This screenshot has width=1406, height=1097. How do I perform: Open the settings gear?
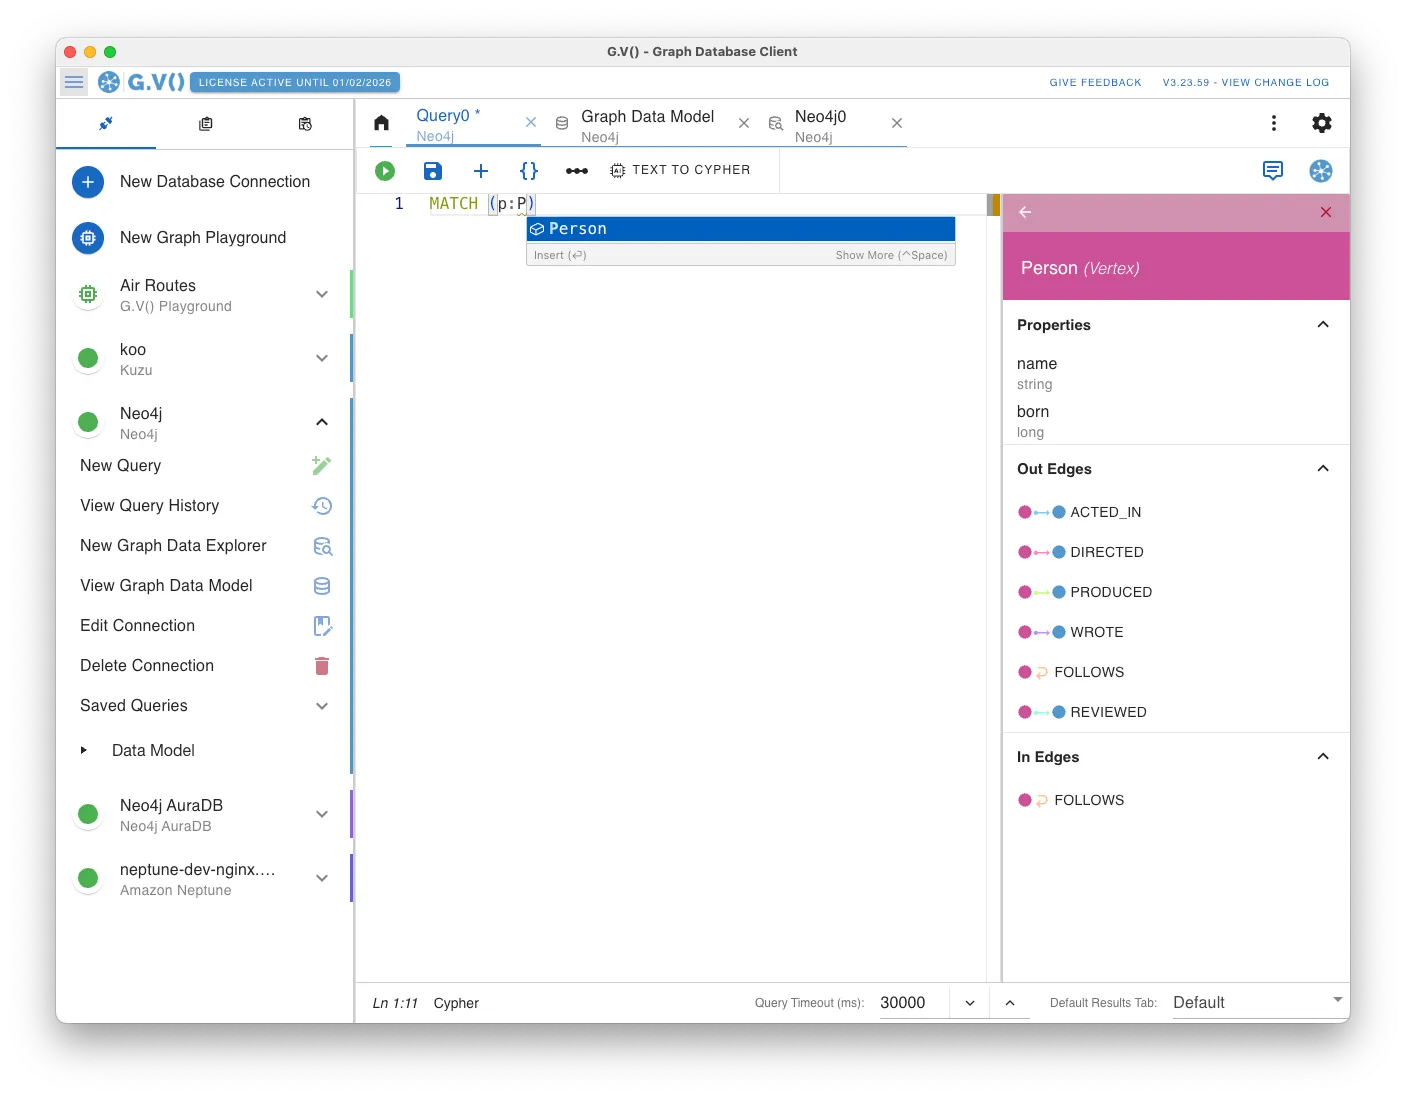(x=1322, y=123)
